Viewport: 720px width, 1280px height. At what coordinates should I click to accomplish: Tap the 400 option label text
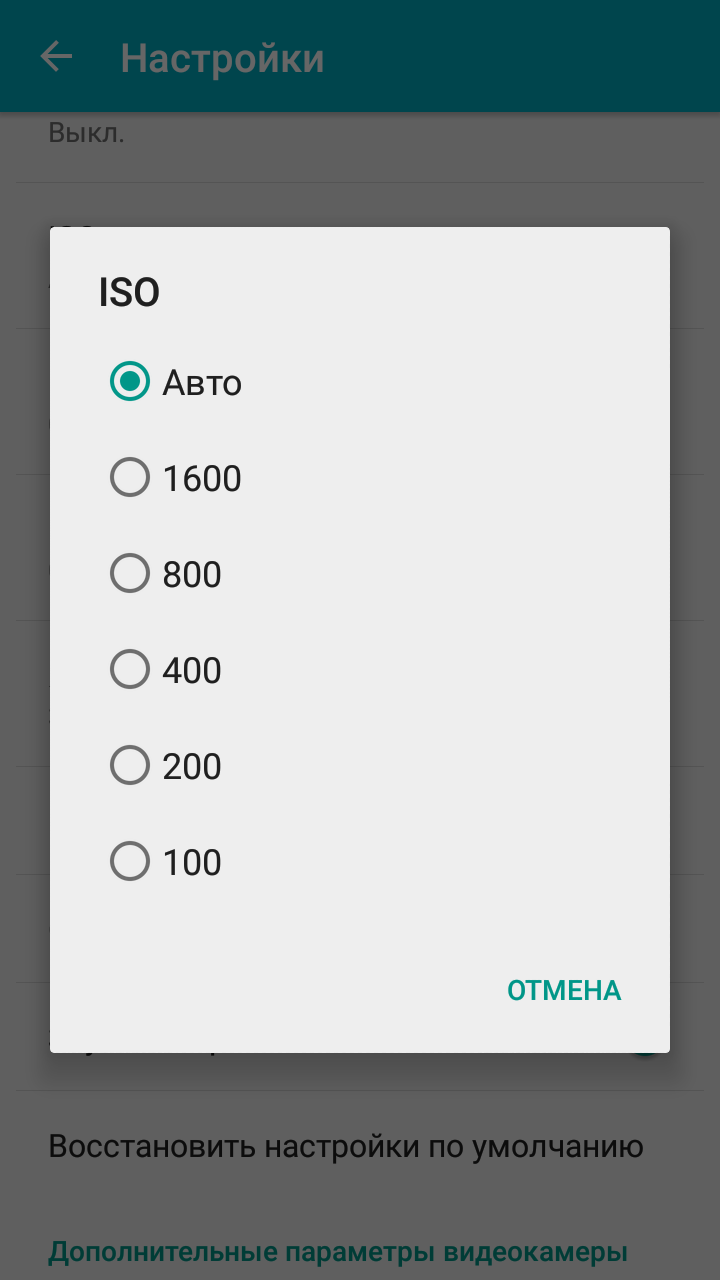[192, 671]
